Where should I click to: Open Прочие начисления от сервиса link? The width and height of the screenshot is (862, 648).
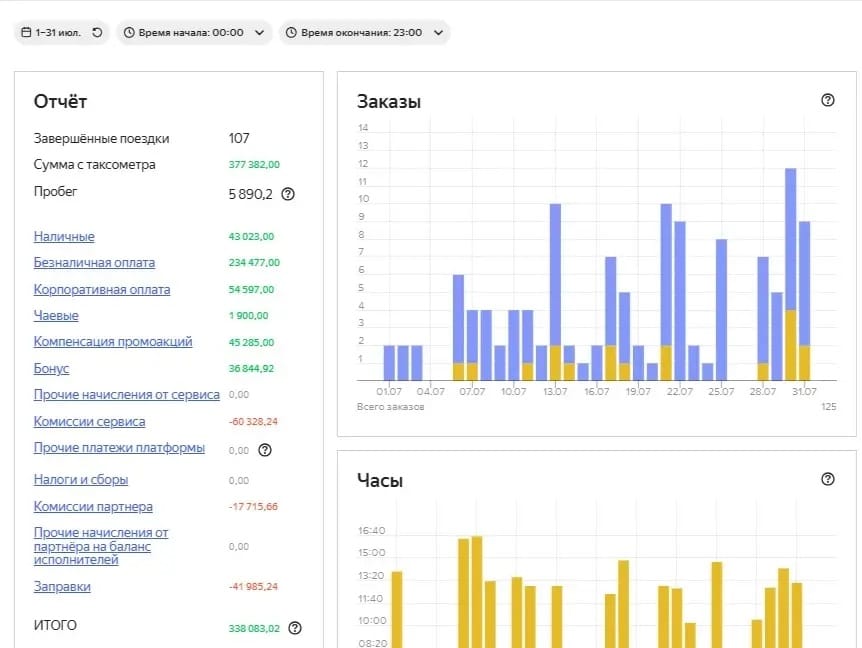pos(126,395)
